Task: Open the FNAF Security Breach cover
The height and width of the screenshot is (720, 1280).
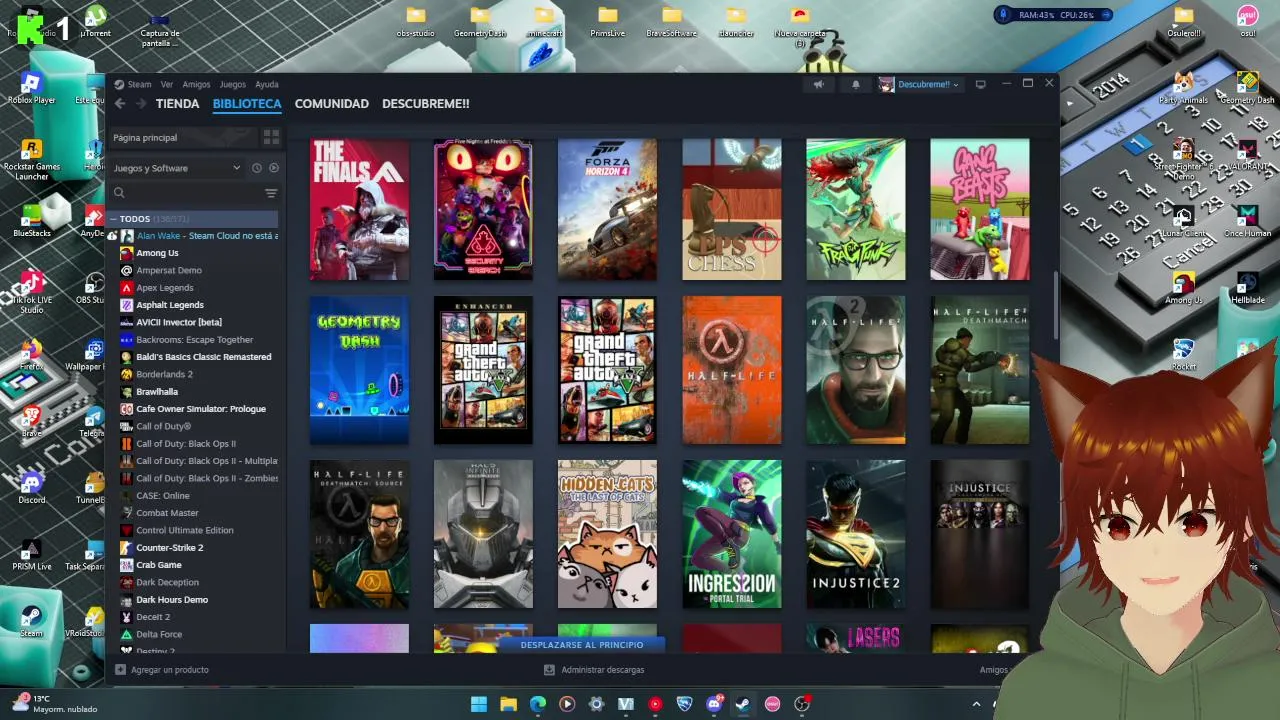Action: [483, 210]
